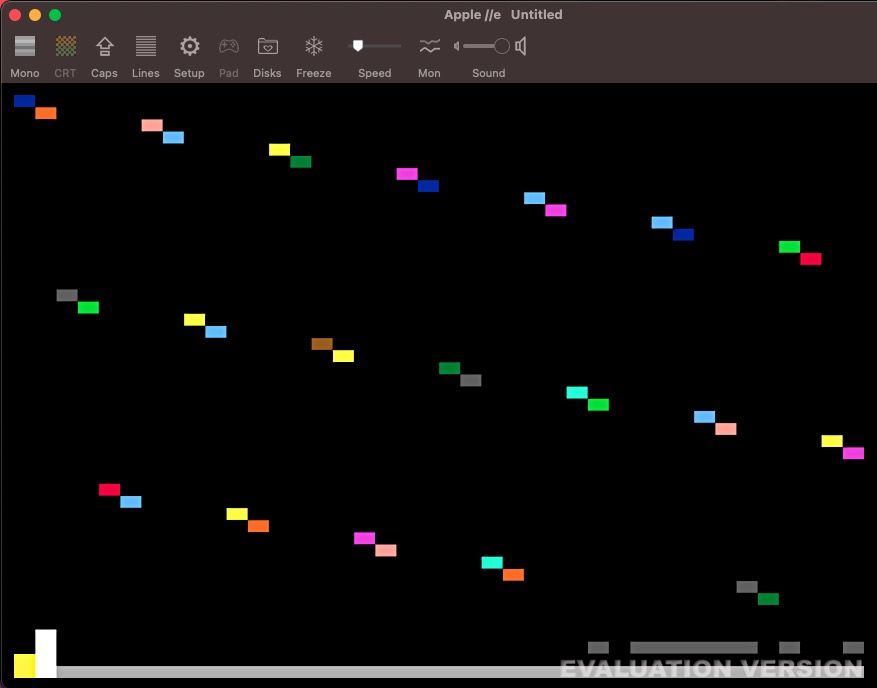Image resolution: width=877 pixels, height=688 pixels.
Task: Click the loud speaker icon
Action: [x=521, y=46]
